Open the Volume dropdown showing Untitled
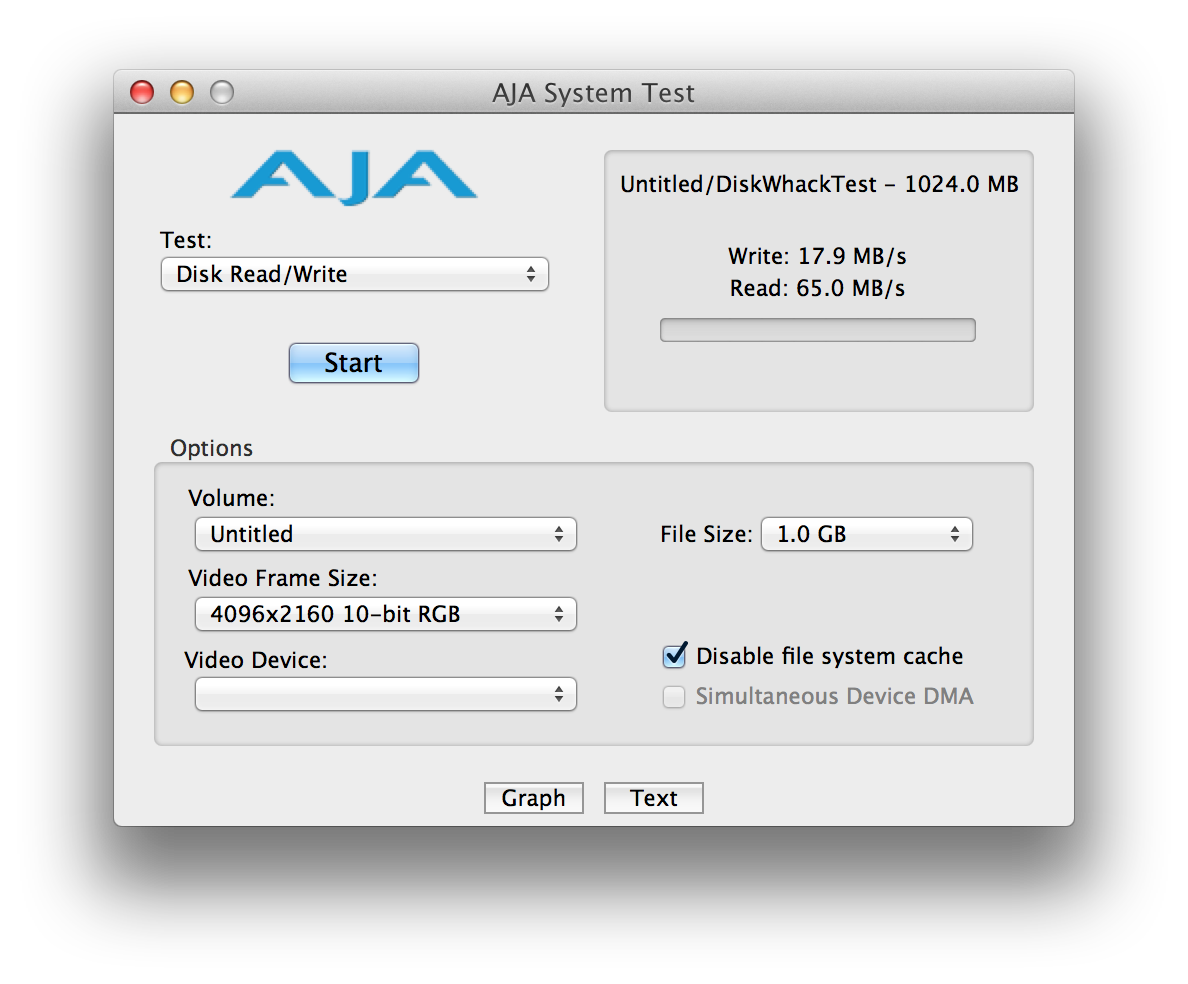 (385, 534)
